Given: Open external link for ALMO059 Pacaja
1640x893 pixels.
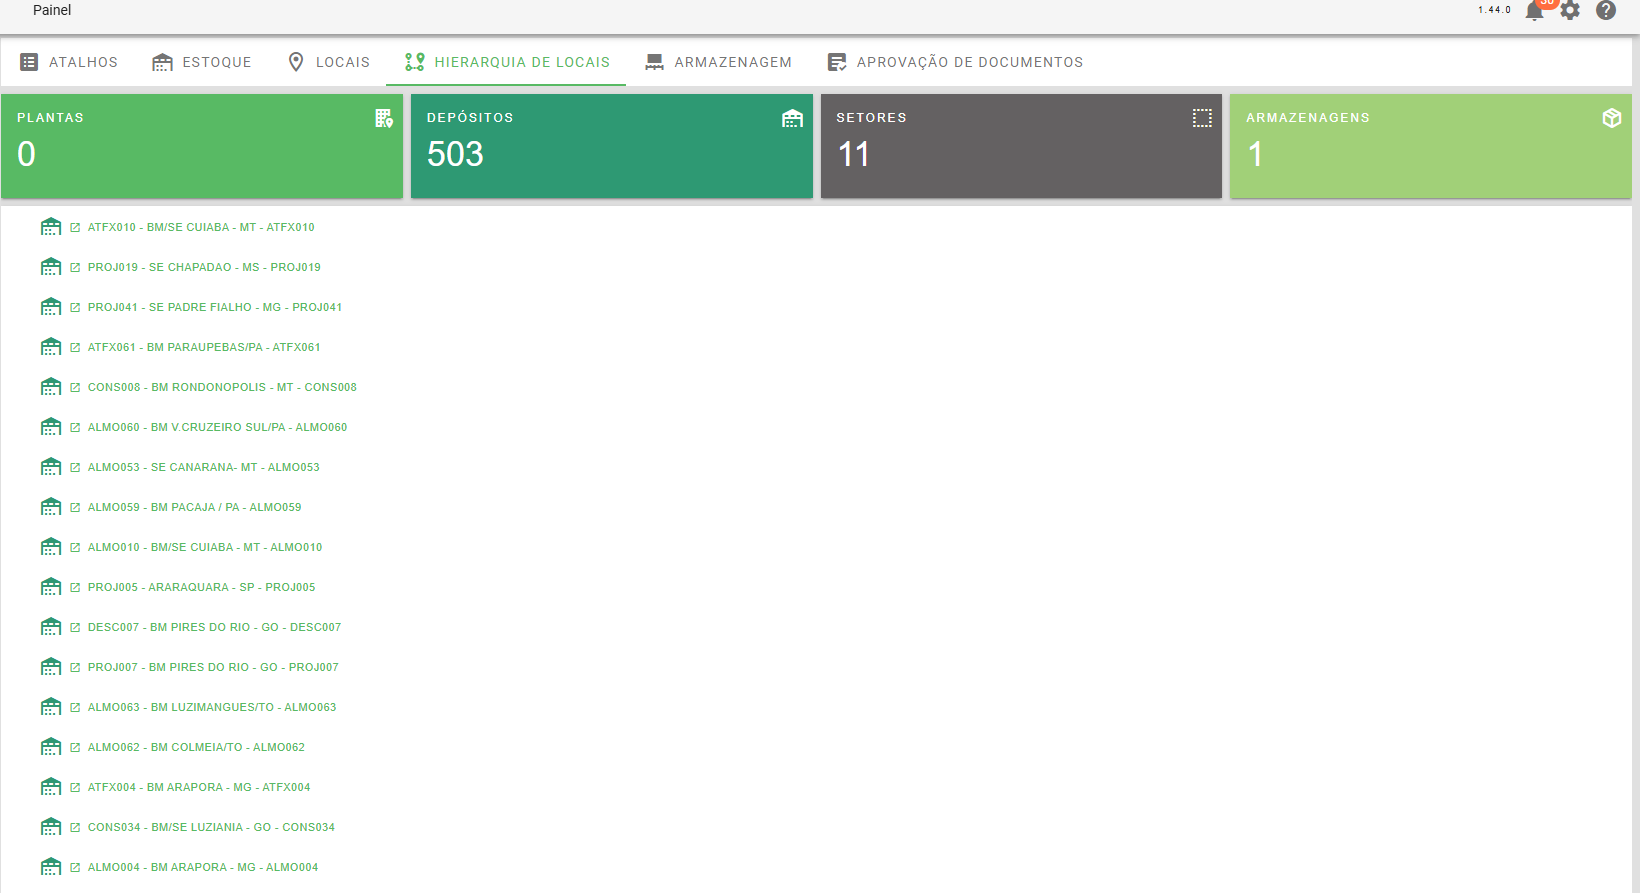Looking at the screenshot, I should click(x=75, y=507).
